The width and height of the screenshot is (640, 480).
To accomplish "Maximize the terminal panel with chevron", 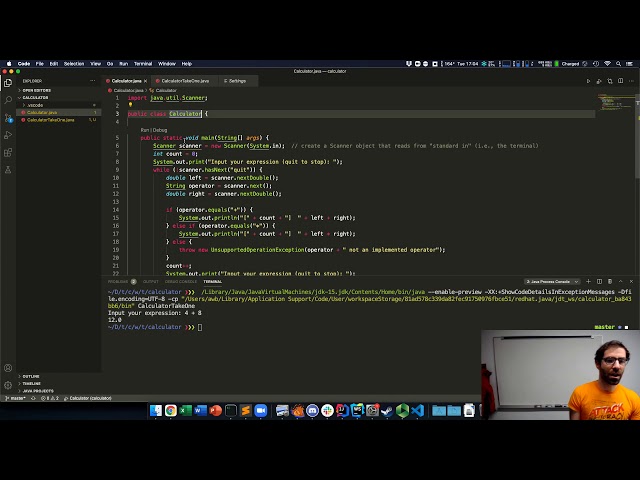I will coord(620,281).
